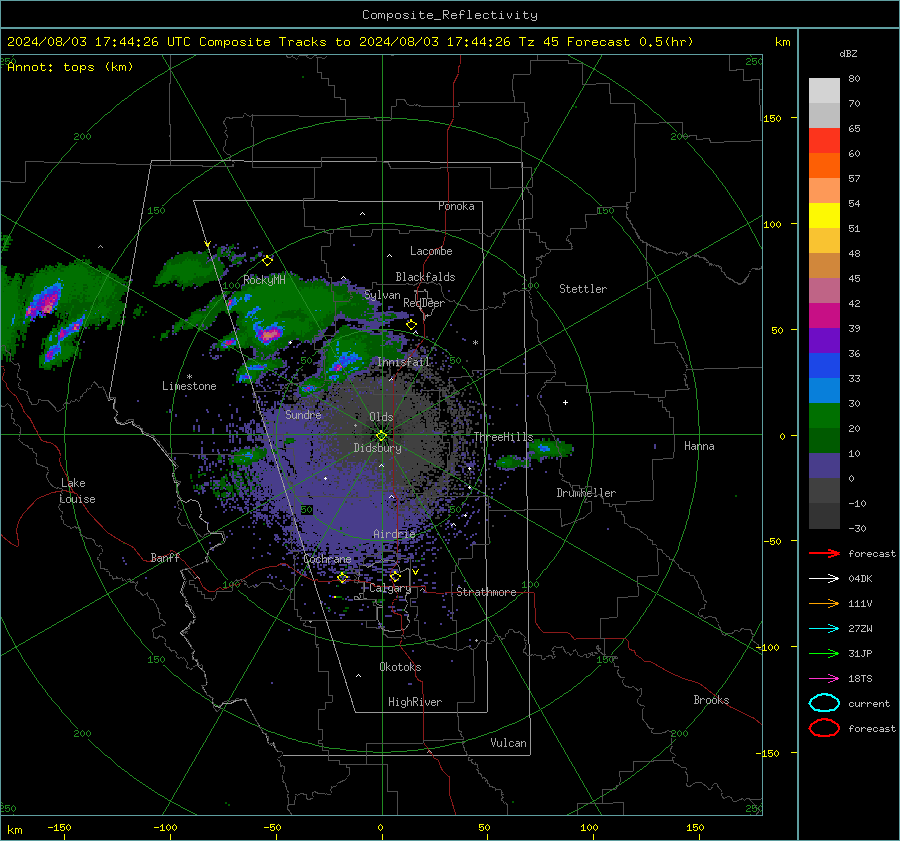Click the Banff label on the map

165,557
